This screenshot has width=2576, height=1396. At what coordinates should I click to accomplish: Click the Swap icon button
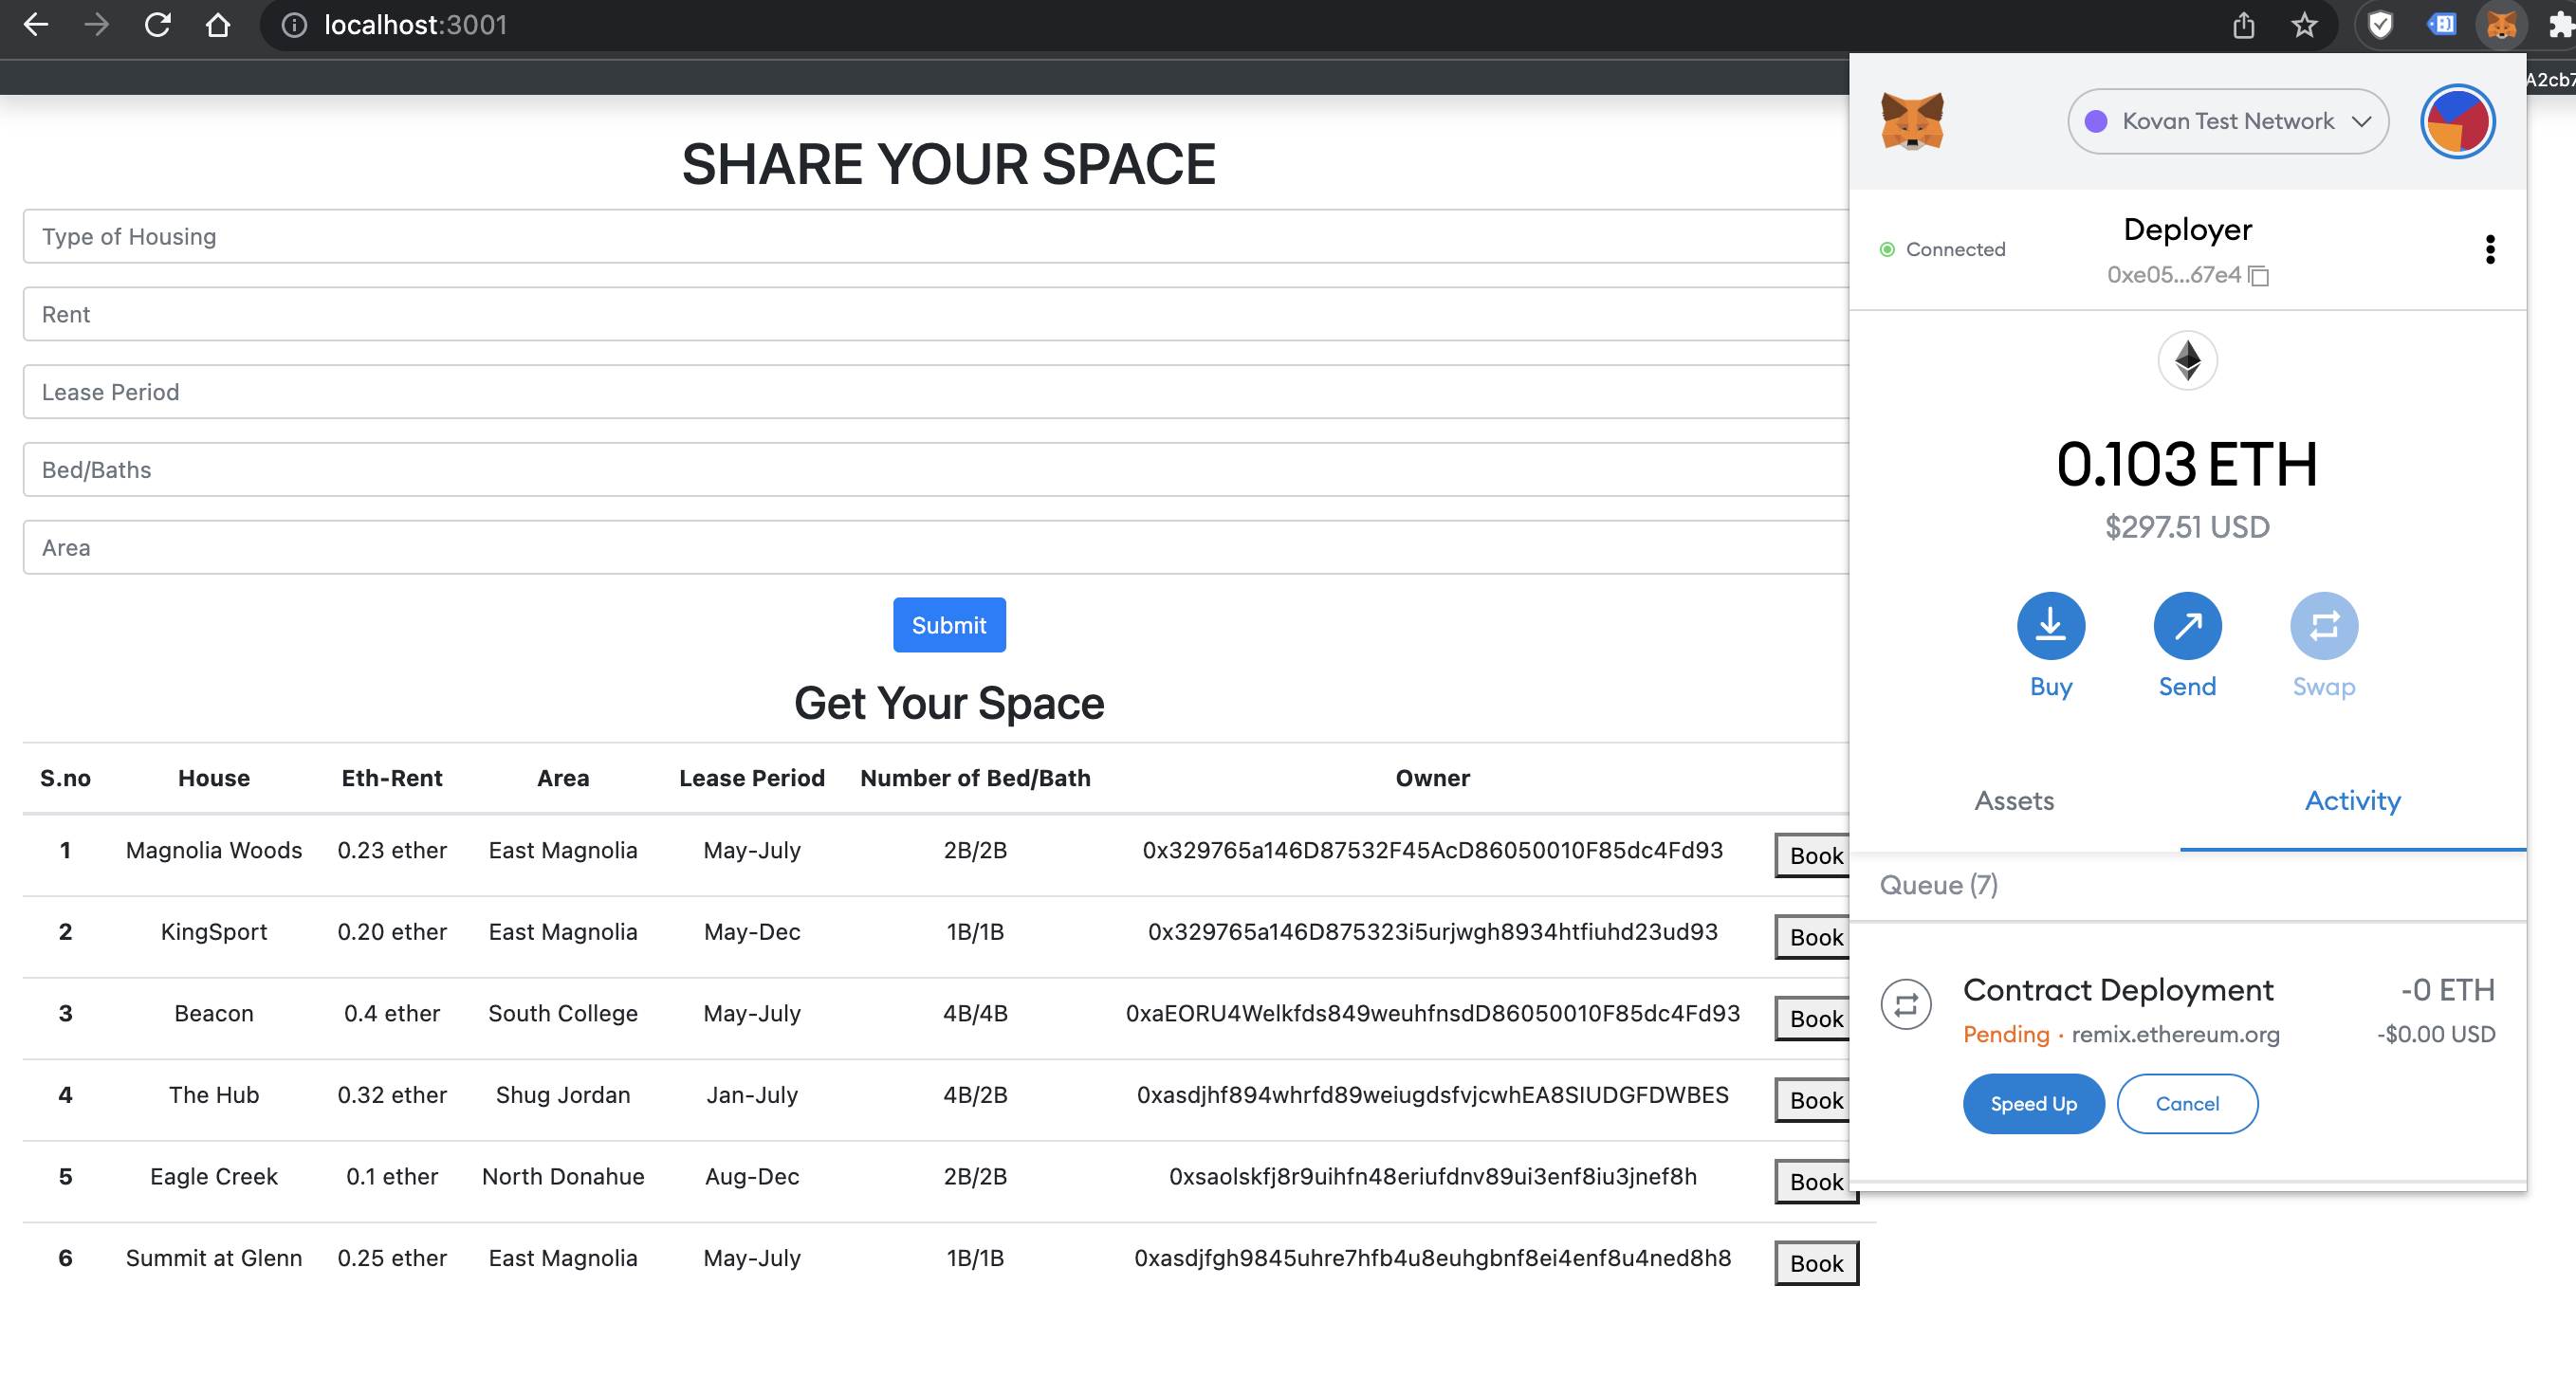coord(2323,626)
